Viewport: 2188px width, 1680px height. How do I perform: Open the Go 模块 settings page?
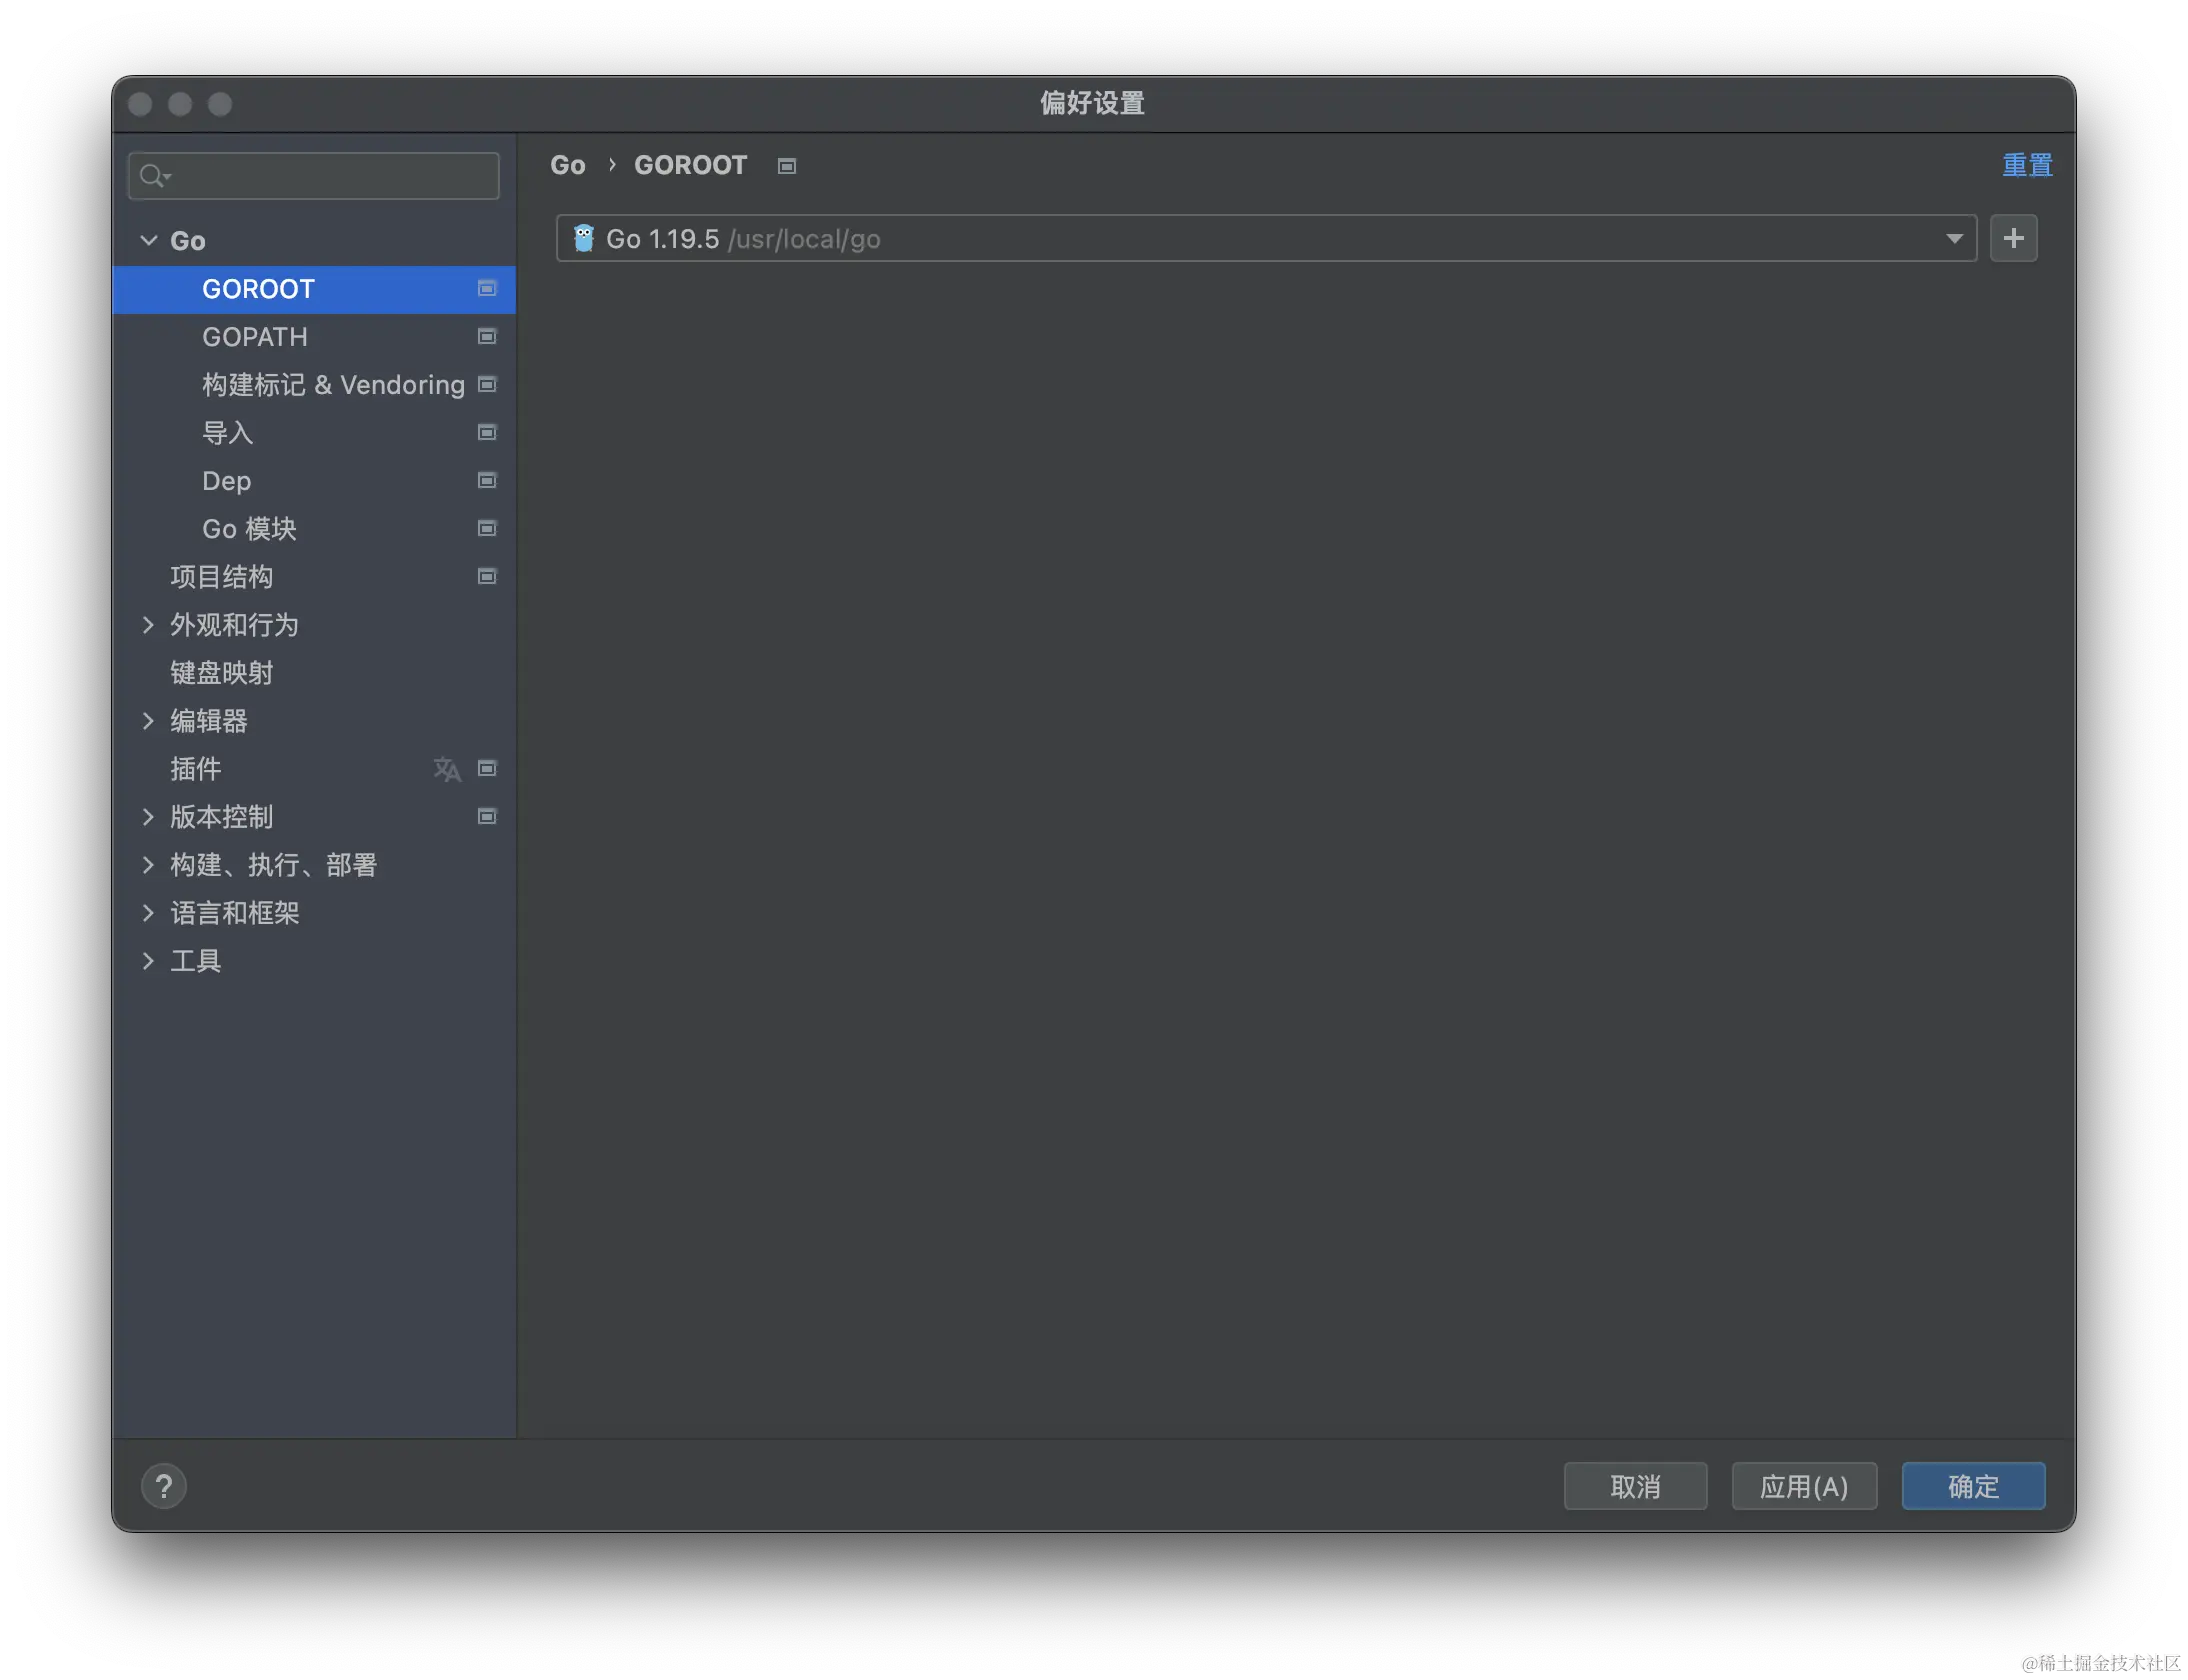[249, 529]
